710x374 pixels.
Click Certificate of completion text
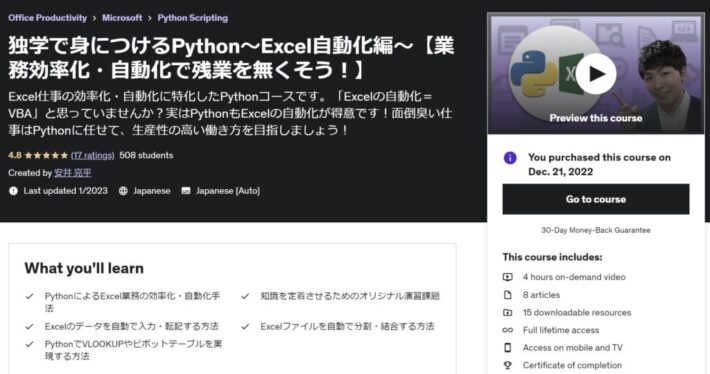(572, 365)
